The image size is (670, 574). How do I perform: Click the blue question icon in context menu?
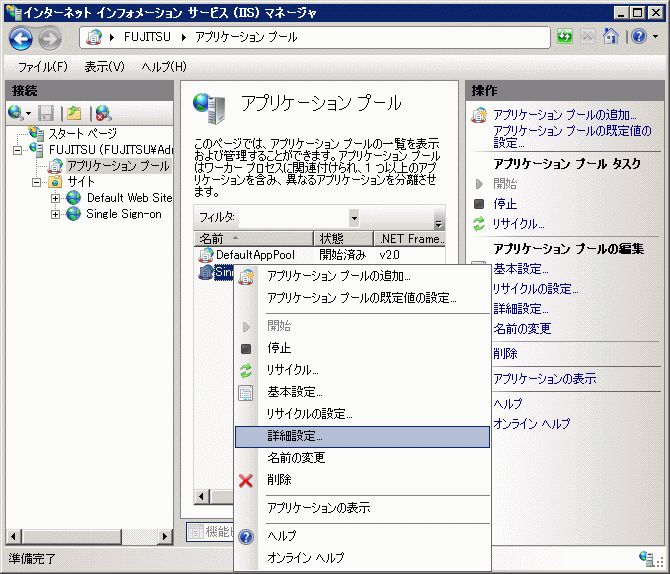tap(246, 537)
